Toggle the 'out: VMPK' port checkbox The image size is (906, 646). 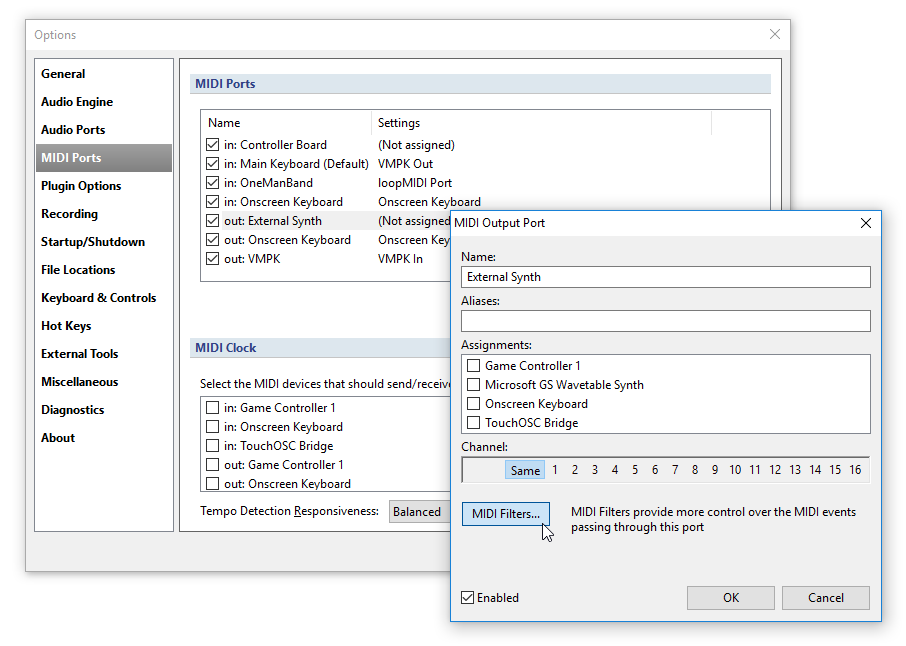[x=213, y=259]
